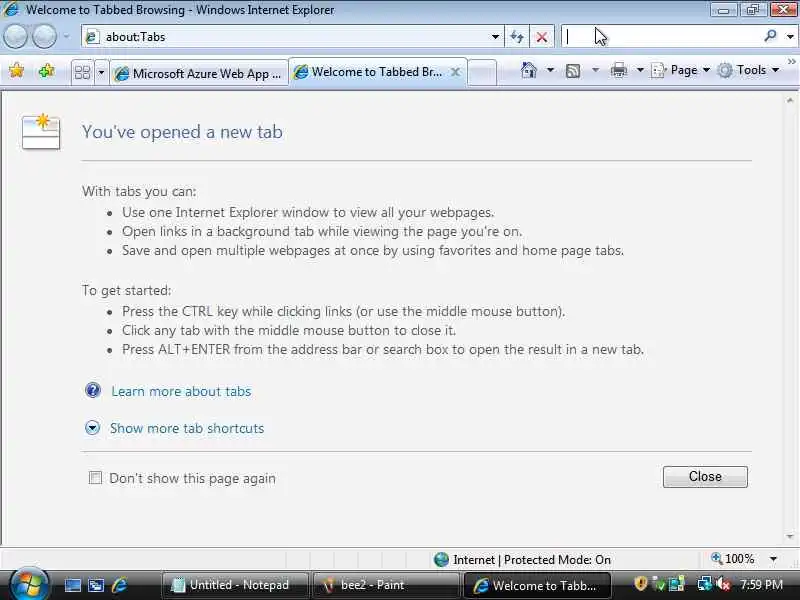Open the Favorites Center star icon

[x=17, y=70]
